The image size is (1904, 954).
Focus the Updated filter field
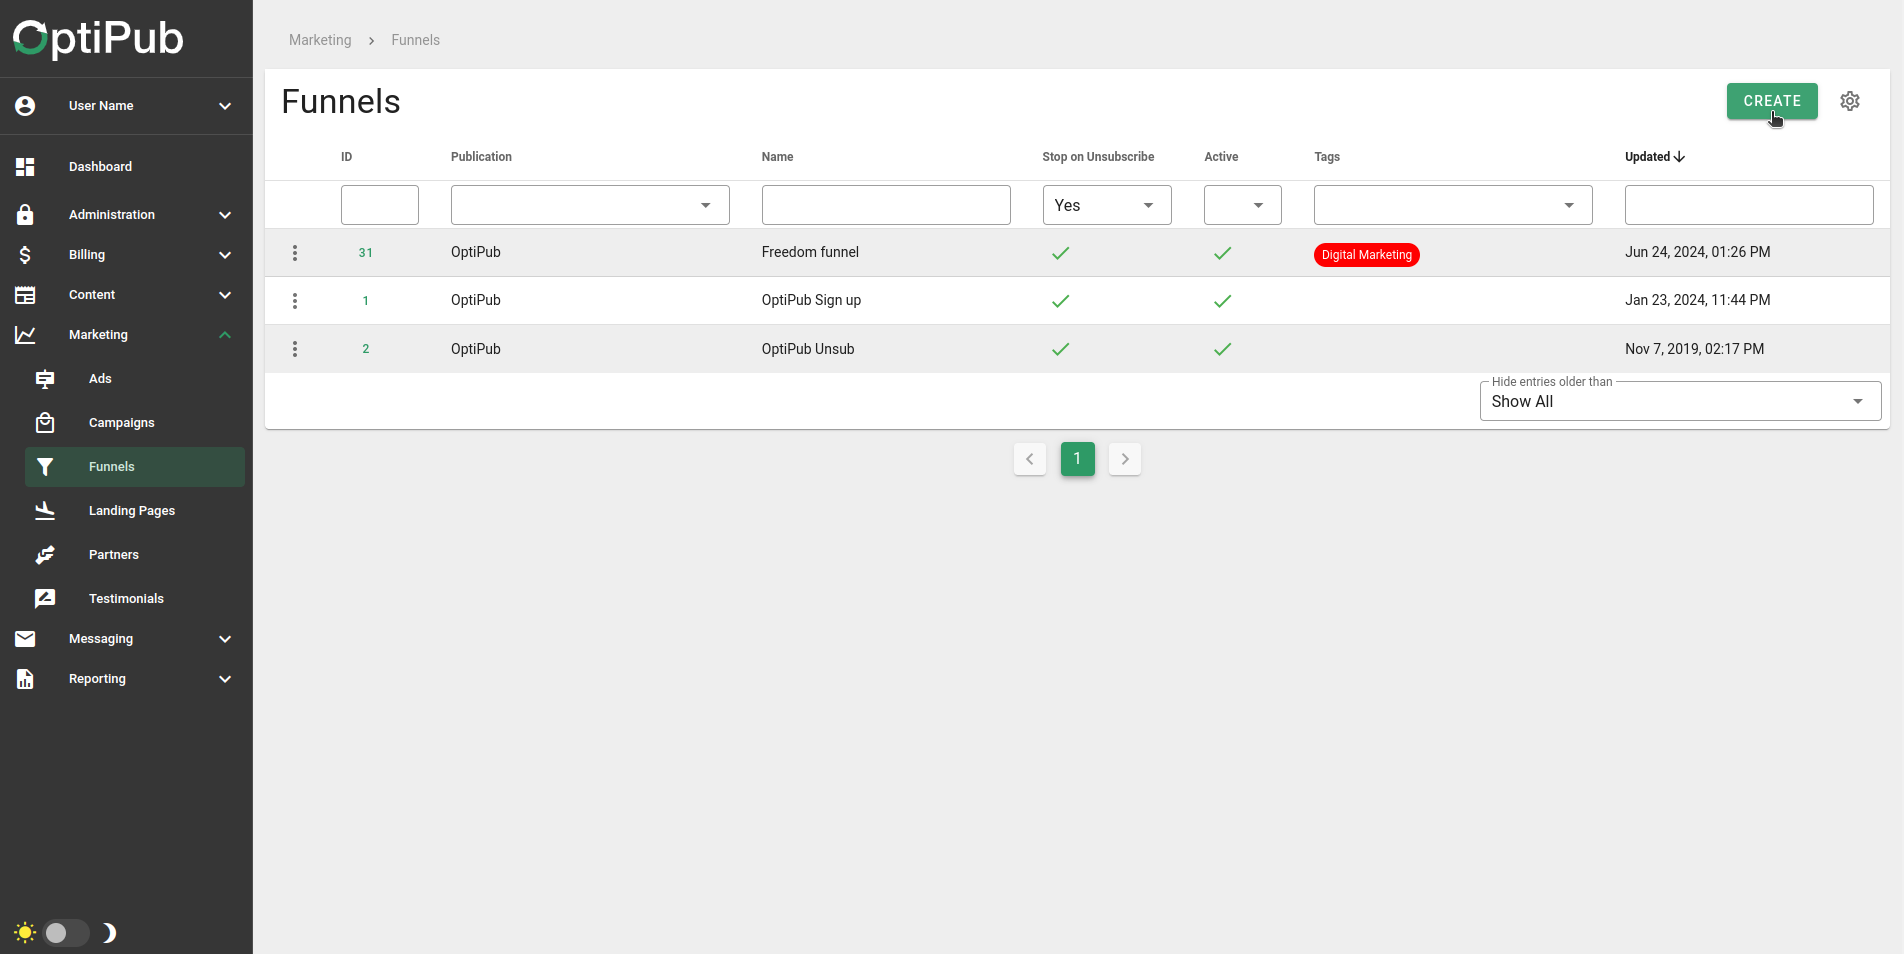click(1749, 205)
